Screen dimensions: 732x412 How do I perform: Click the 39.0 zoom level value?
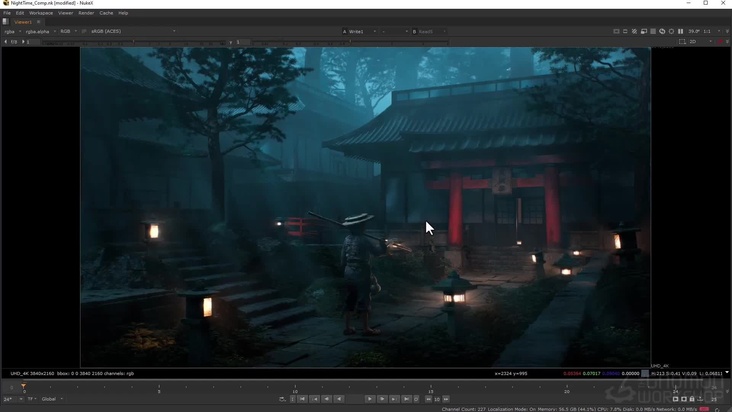click(694, 31)
